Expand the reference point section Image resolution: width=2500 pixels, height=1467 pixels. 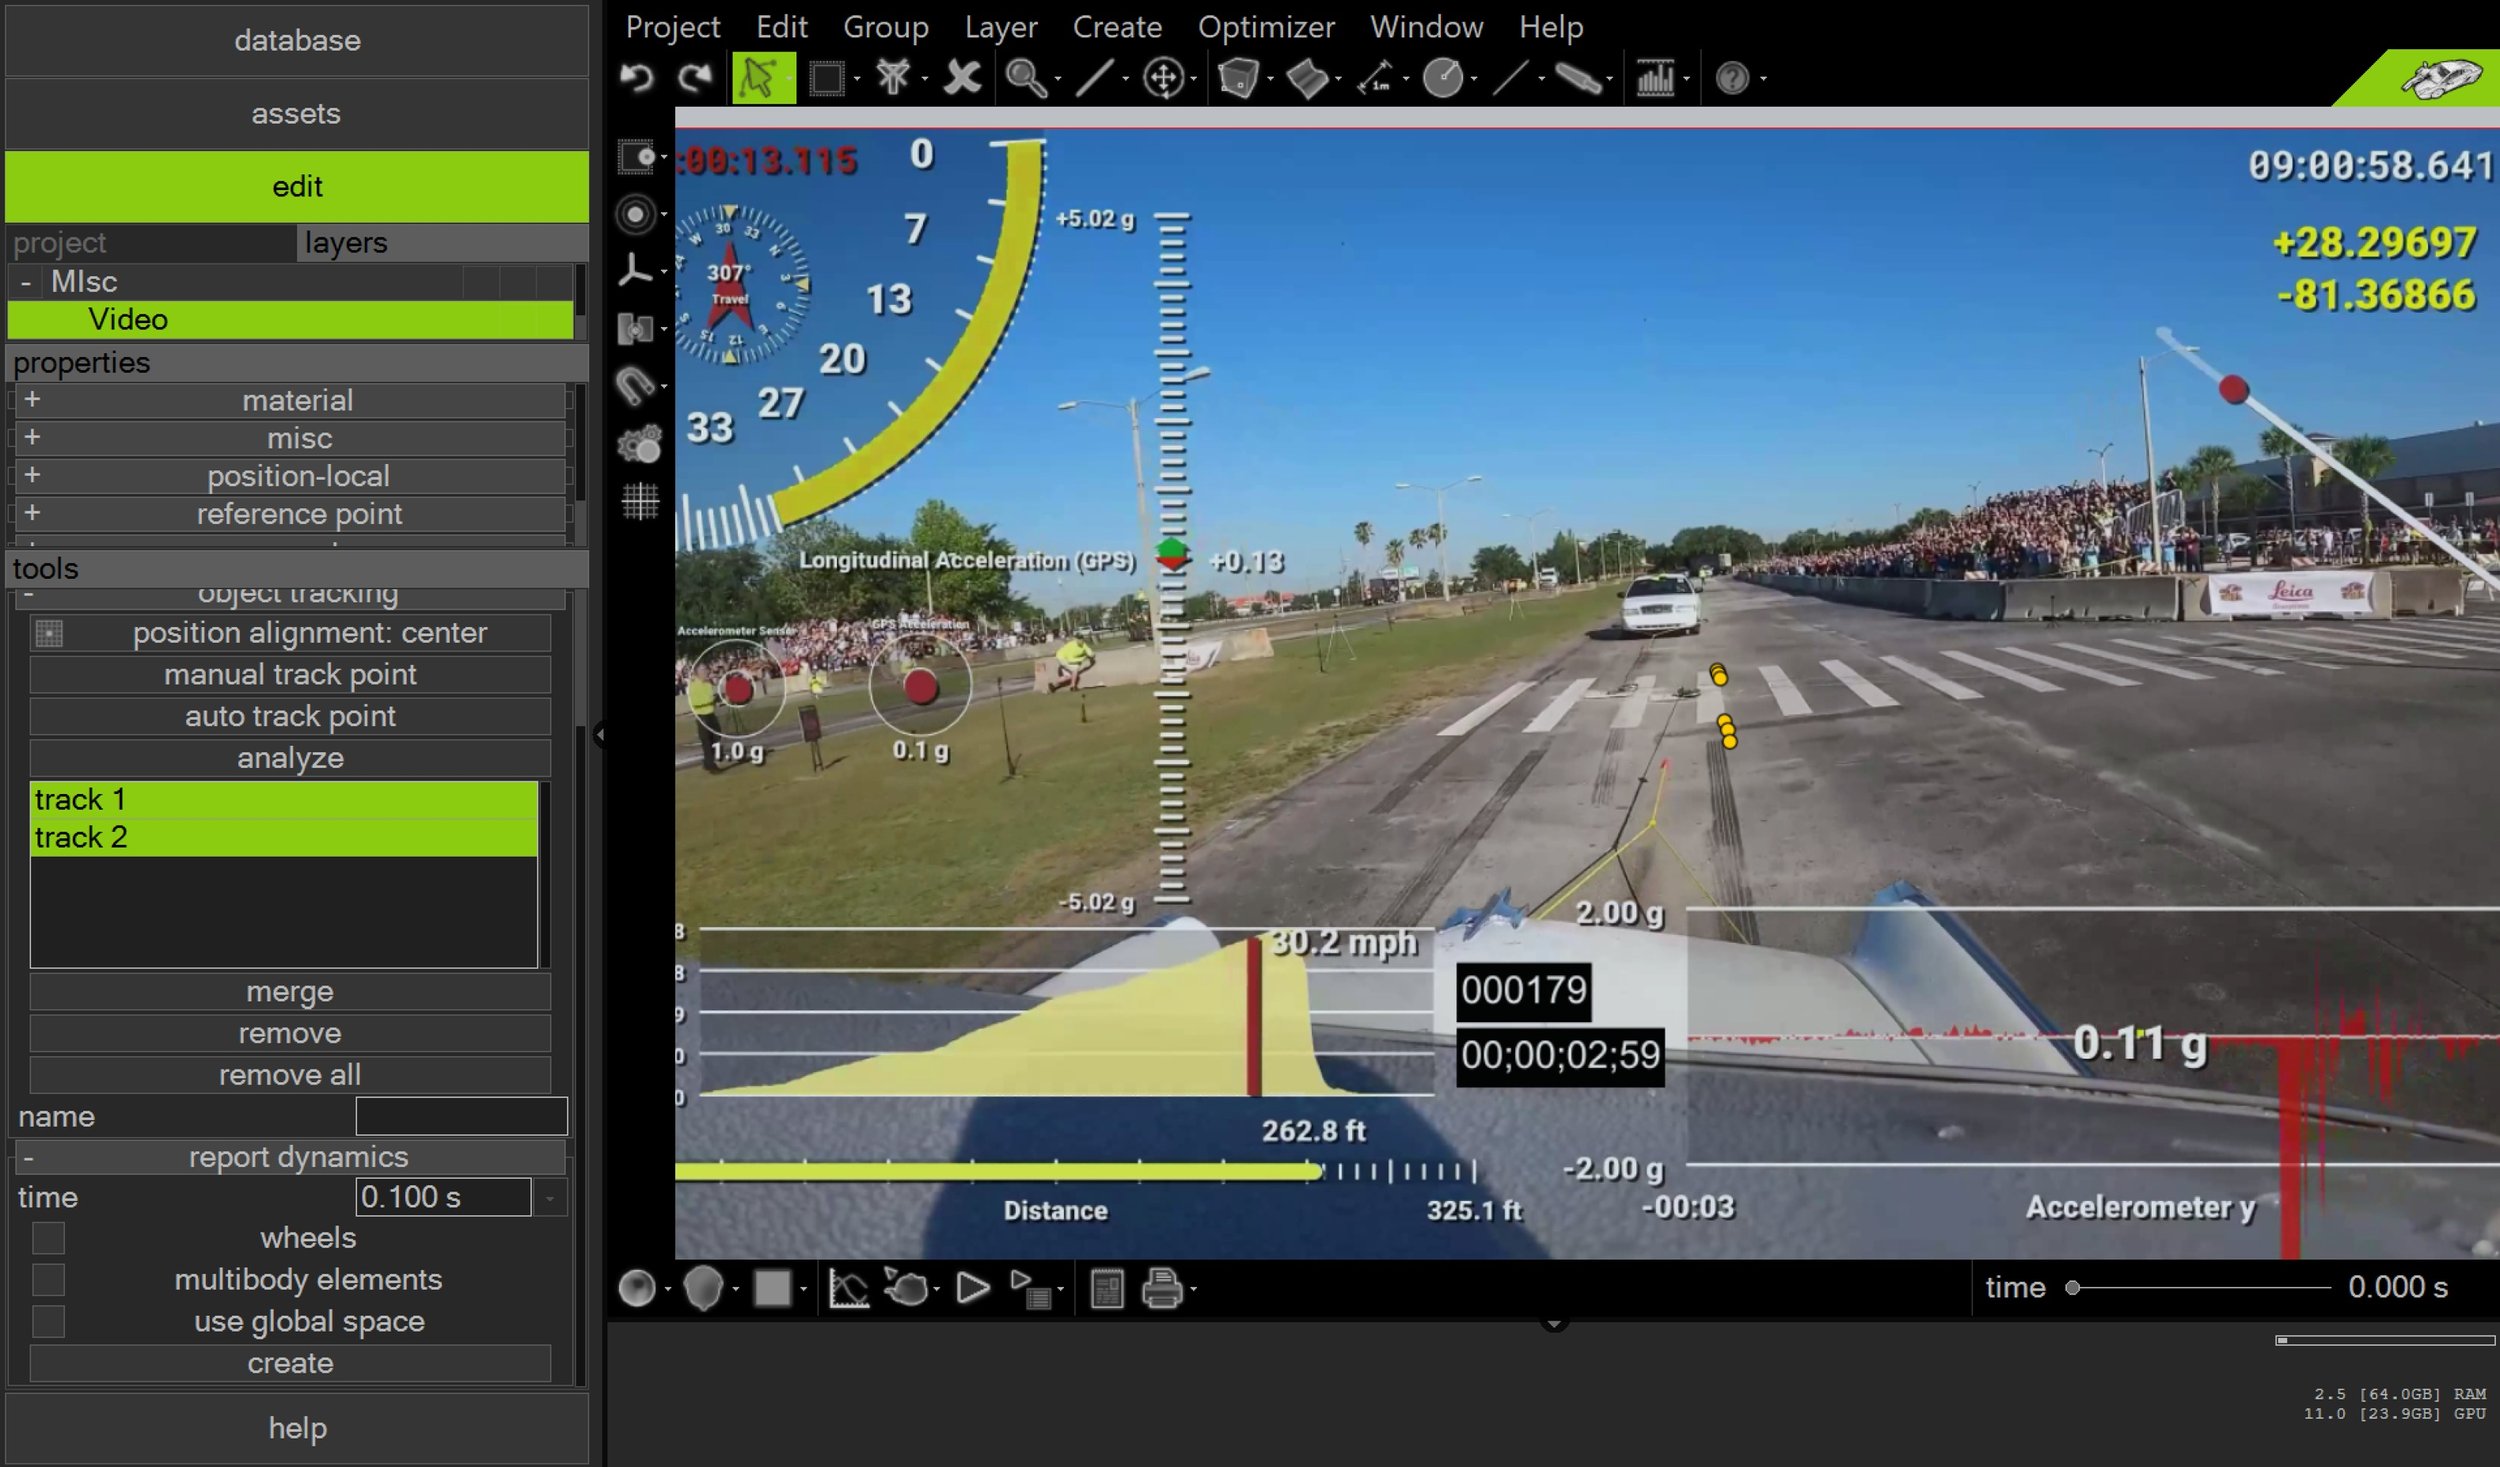32,513
